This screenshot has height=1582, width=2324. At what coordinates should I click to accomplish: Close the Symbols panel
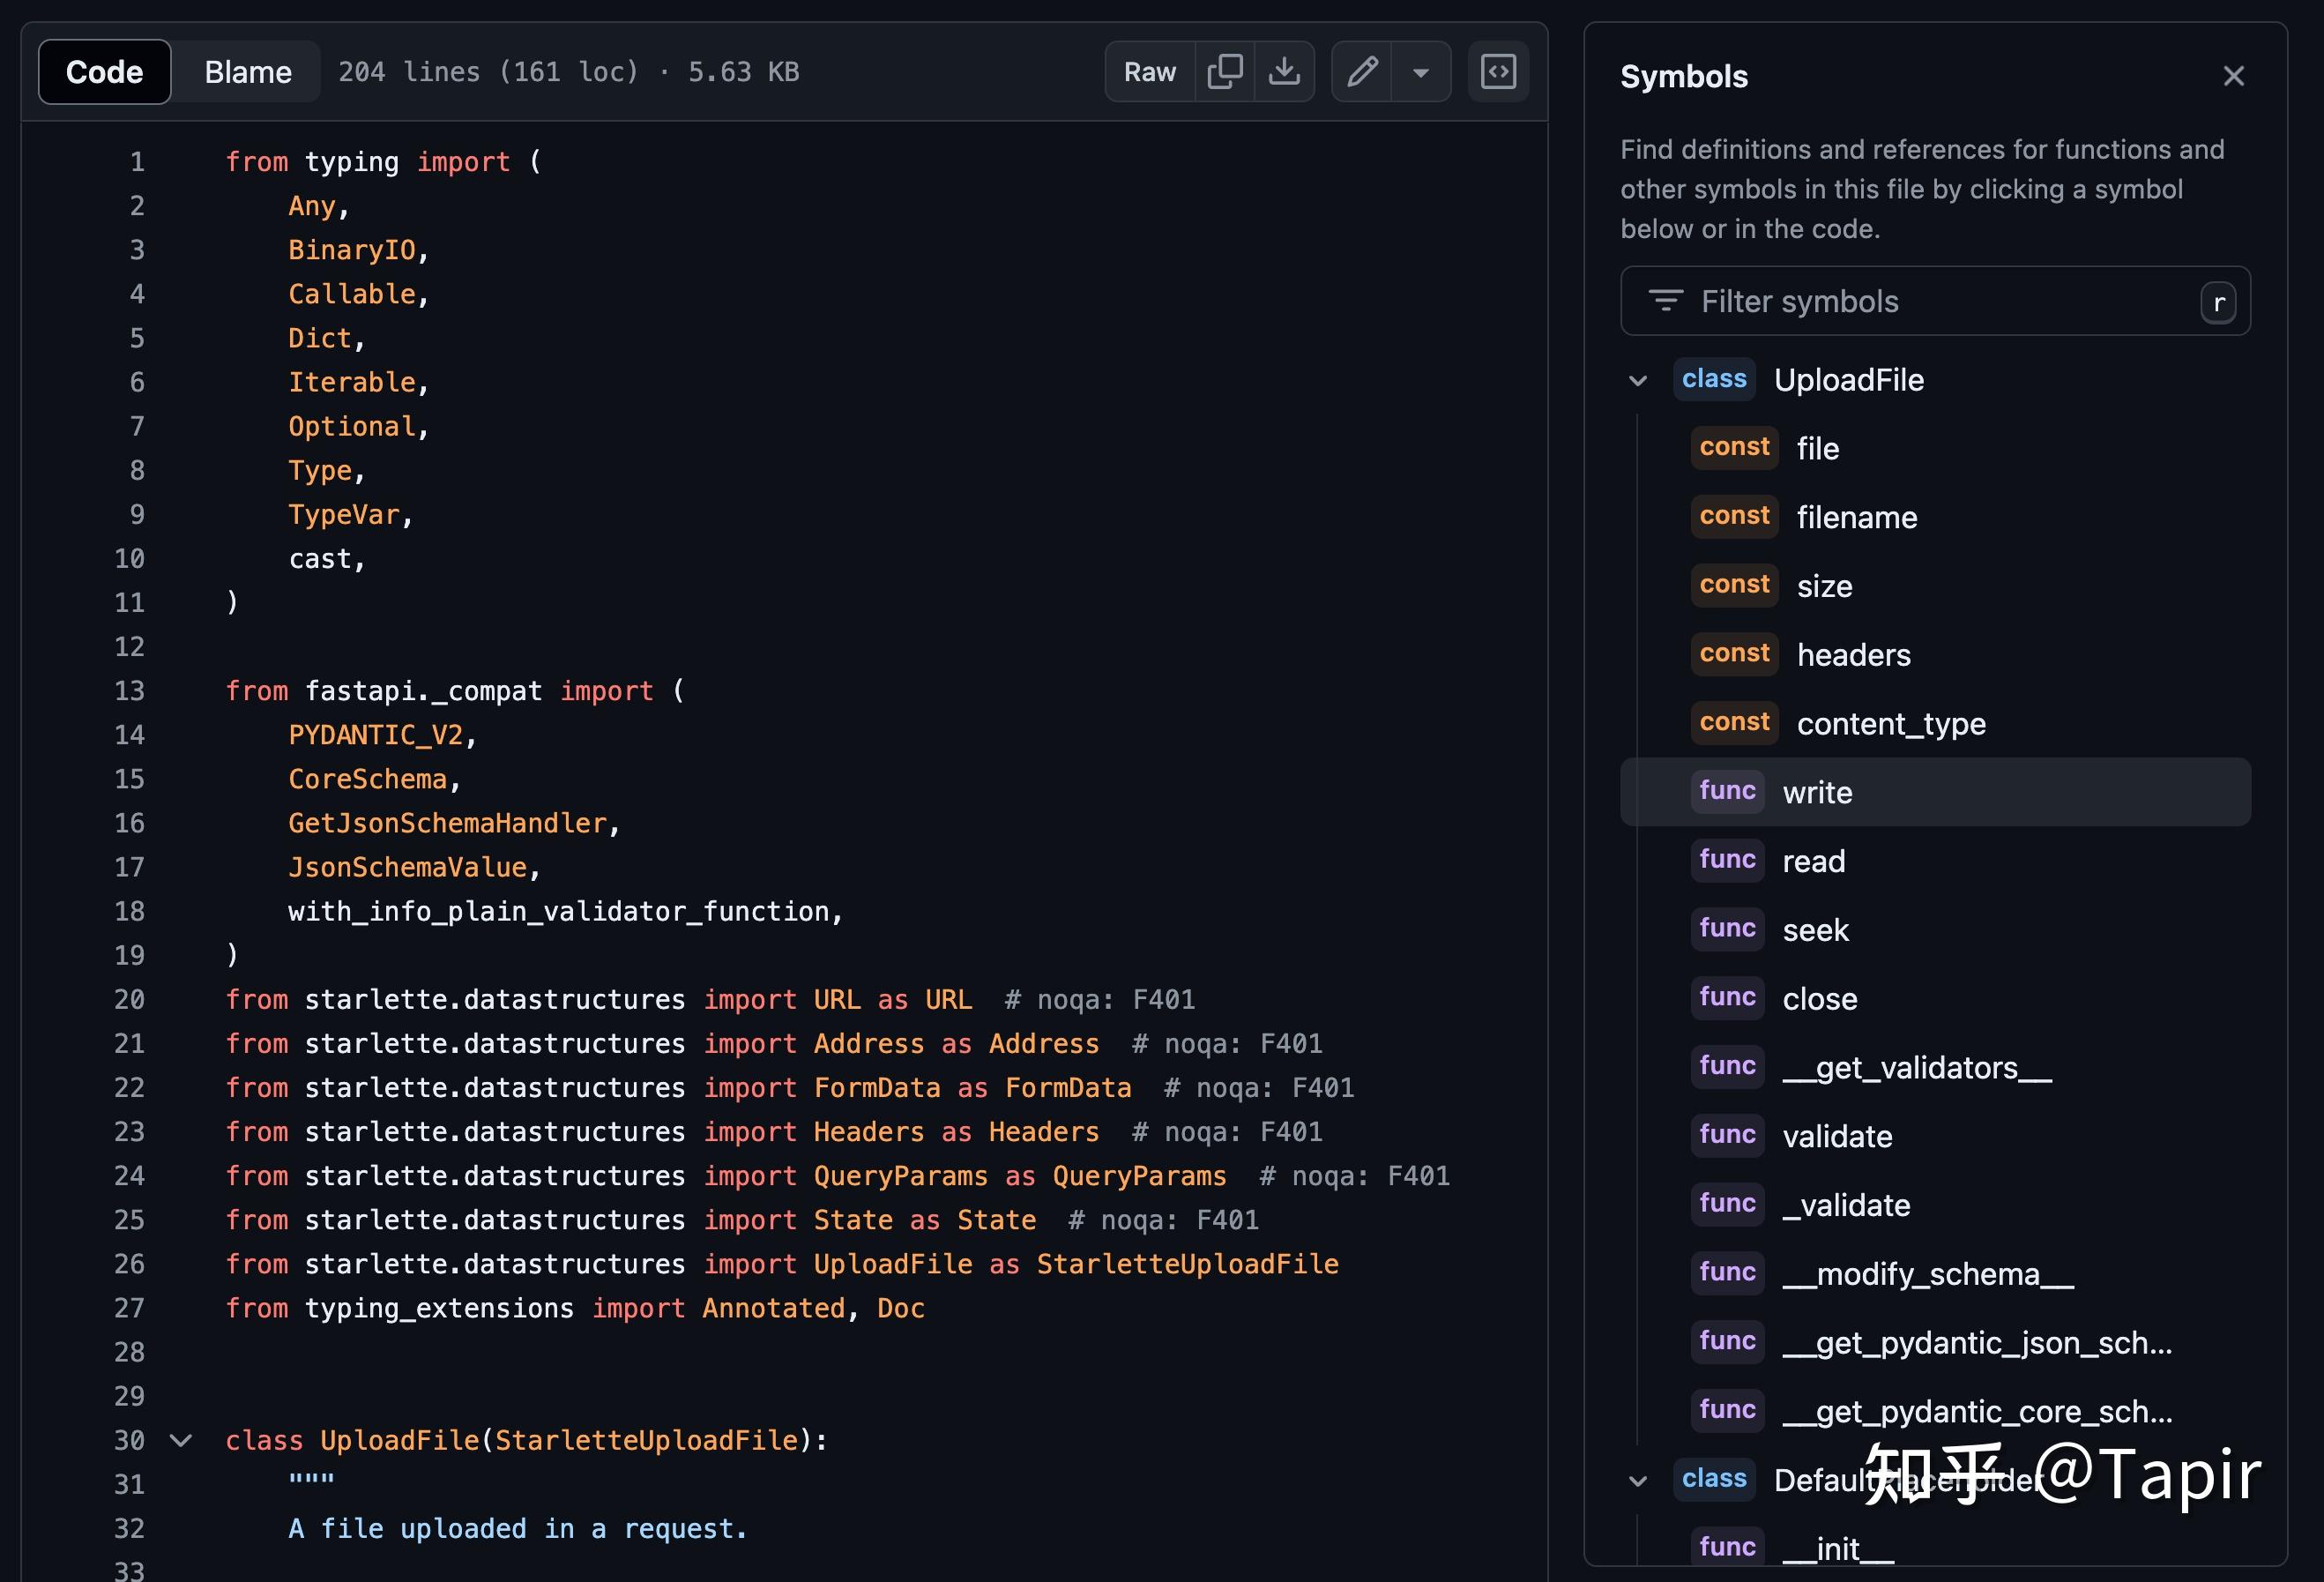[2233, 76]
